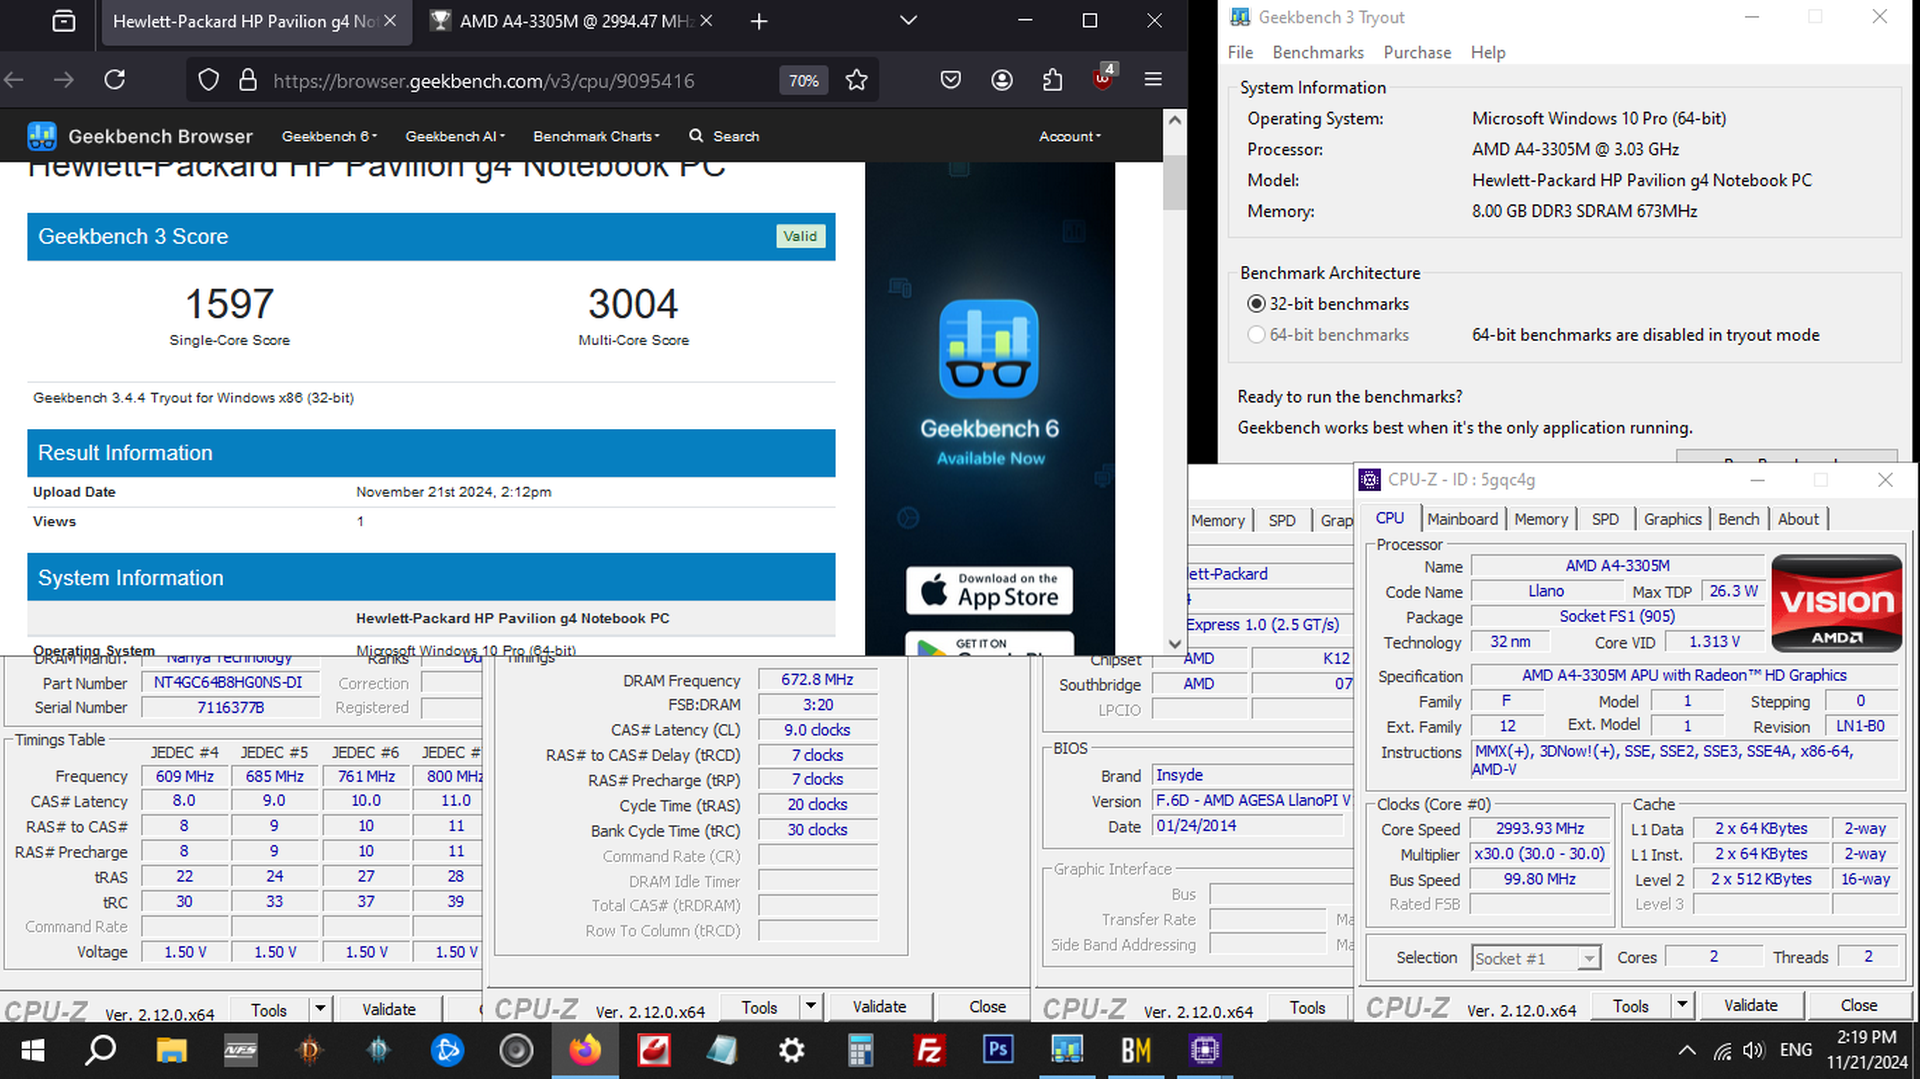Open Firefox account icon
The image size is (1920, 1079).
click(1002, 80)
